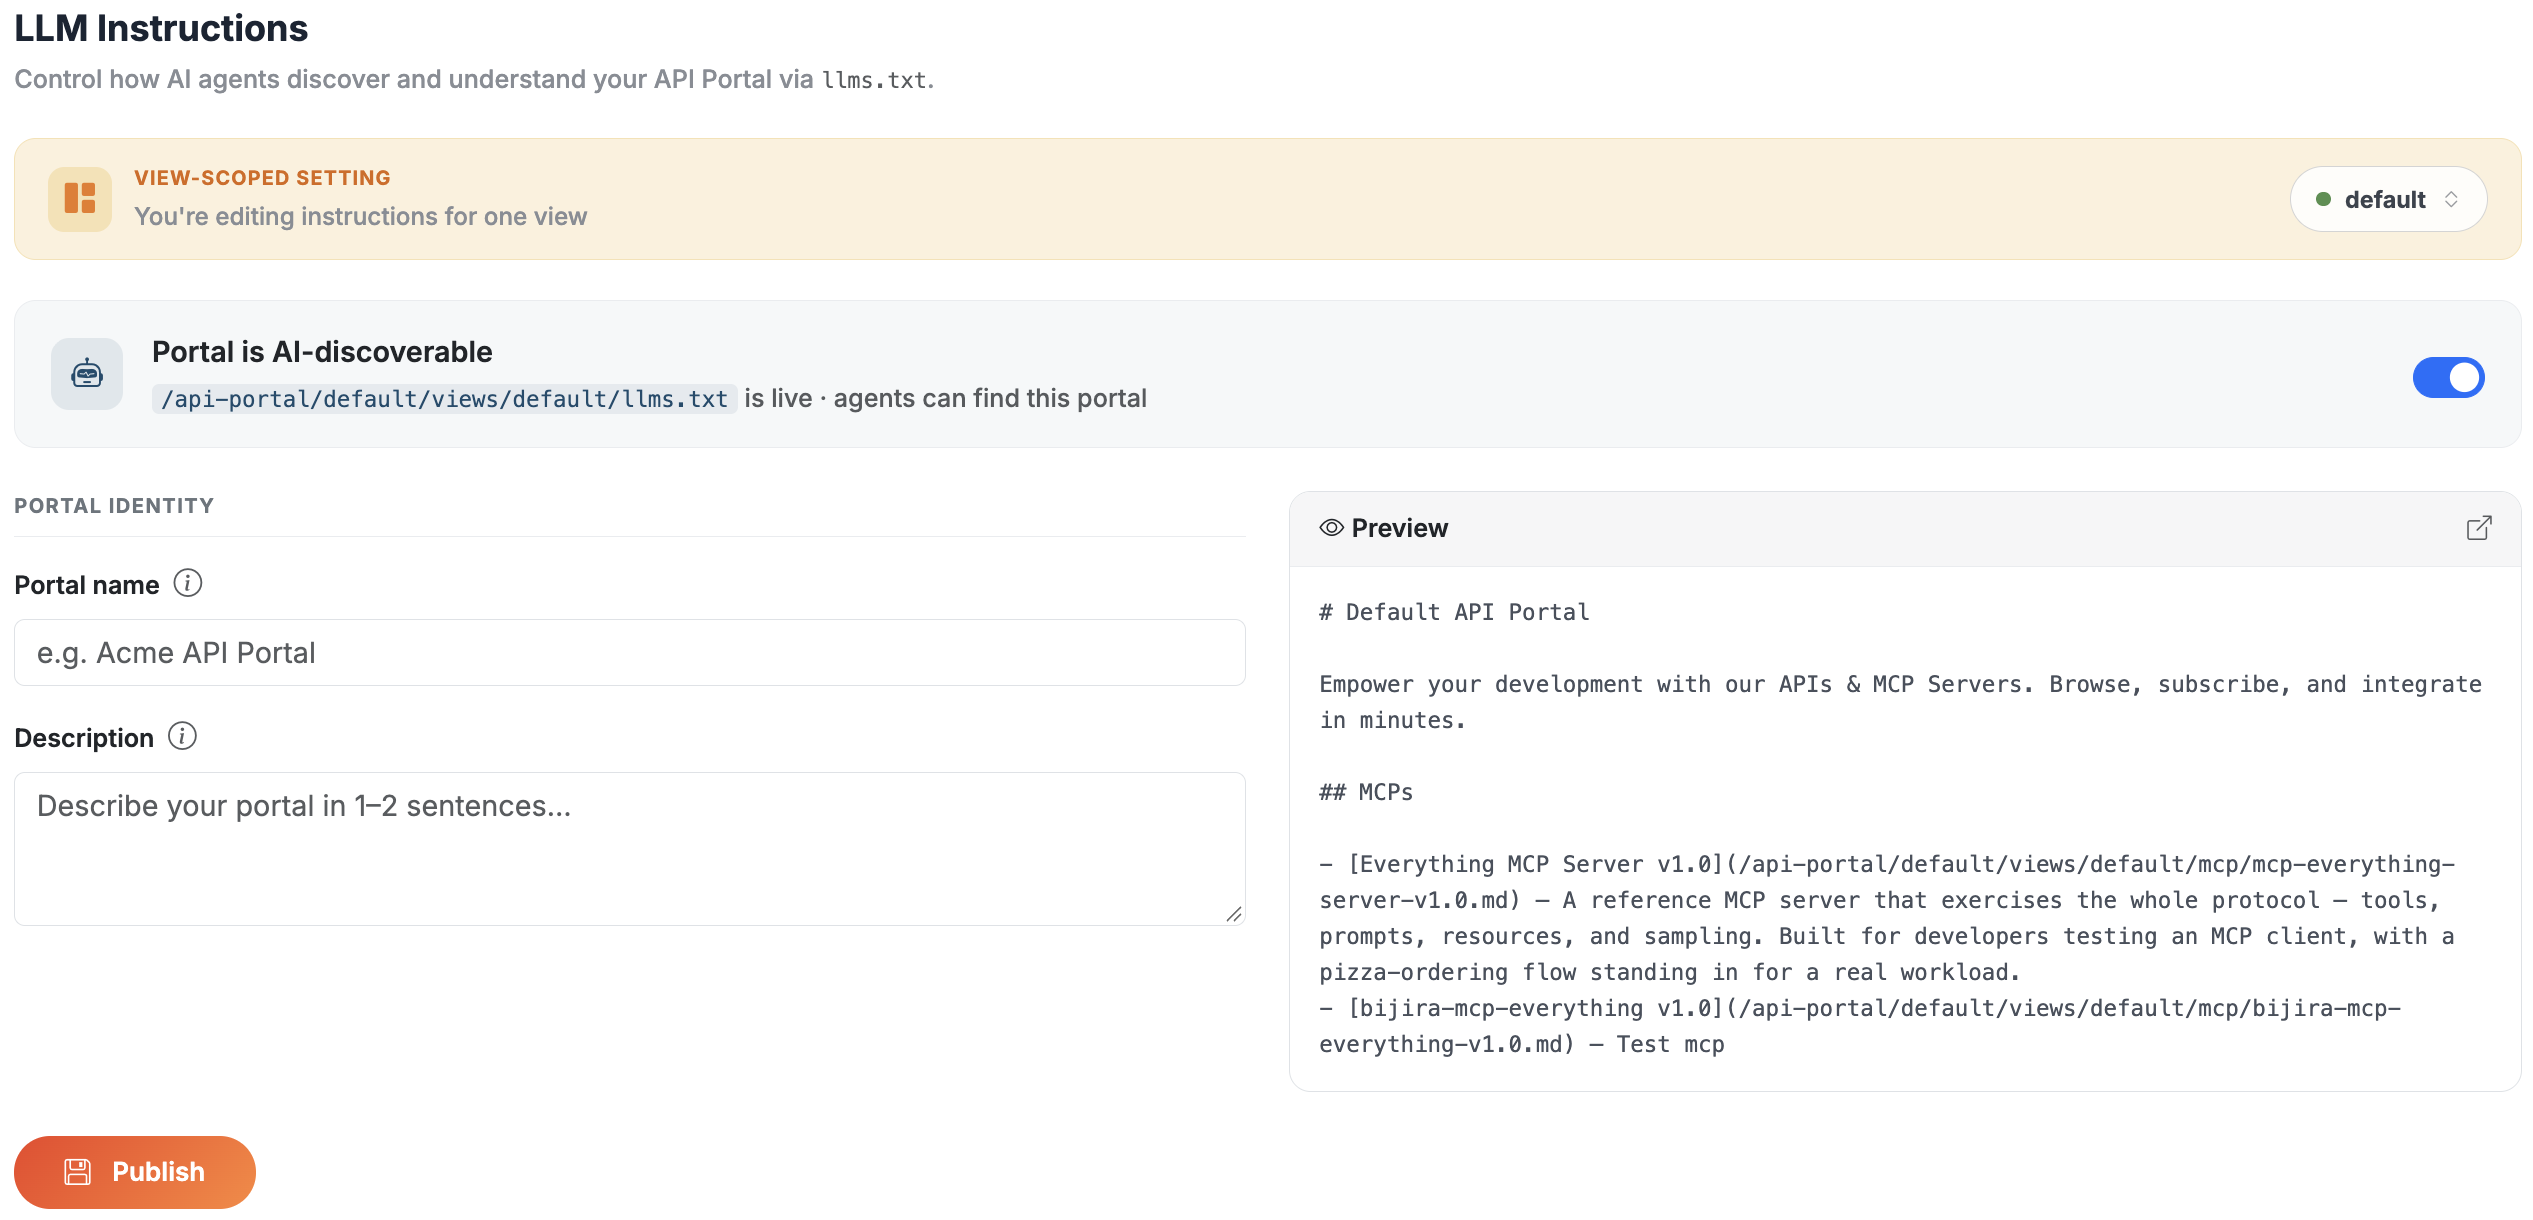The image size is (2533, 1220).
Task: Open the preview in a new window
Action: pyautogui.click(x=2479, y=528)
